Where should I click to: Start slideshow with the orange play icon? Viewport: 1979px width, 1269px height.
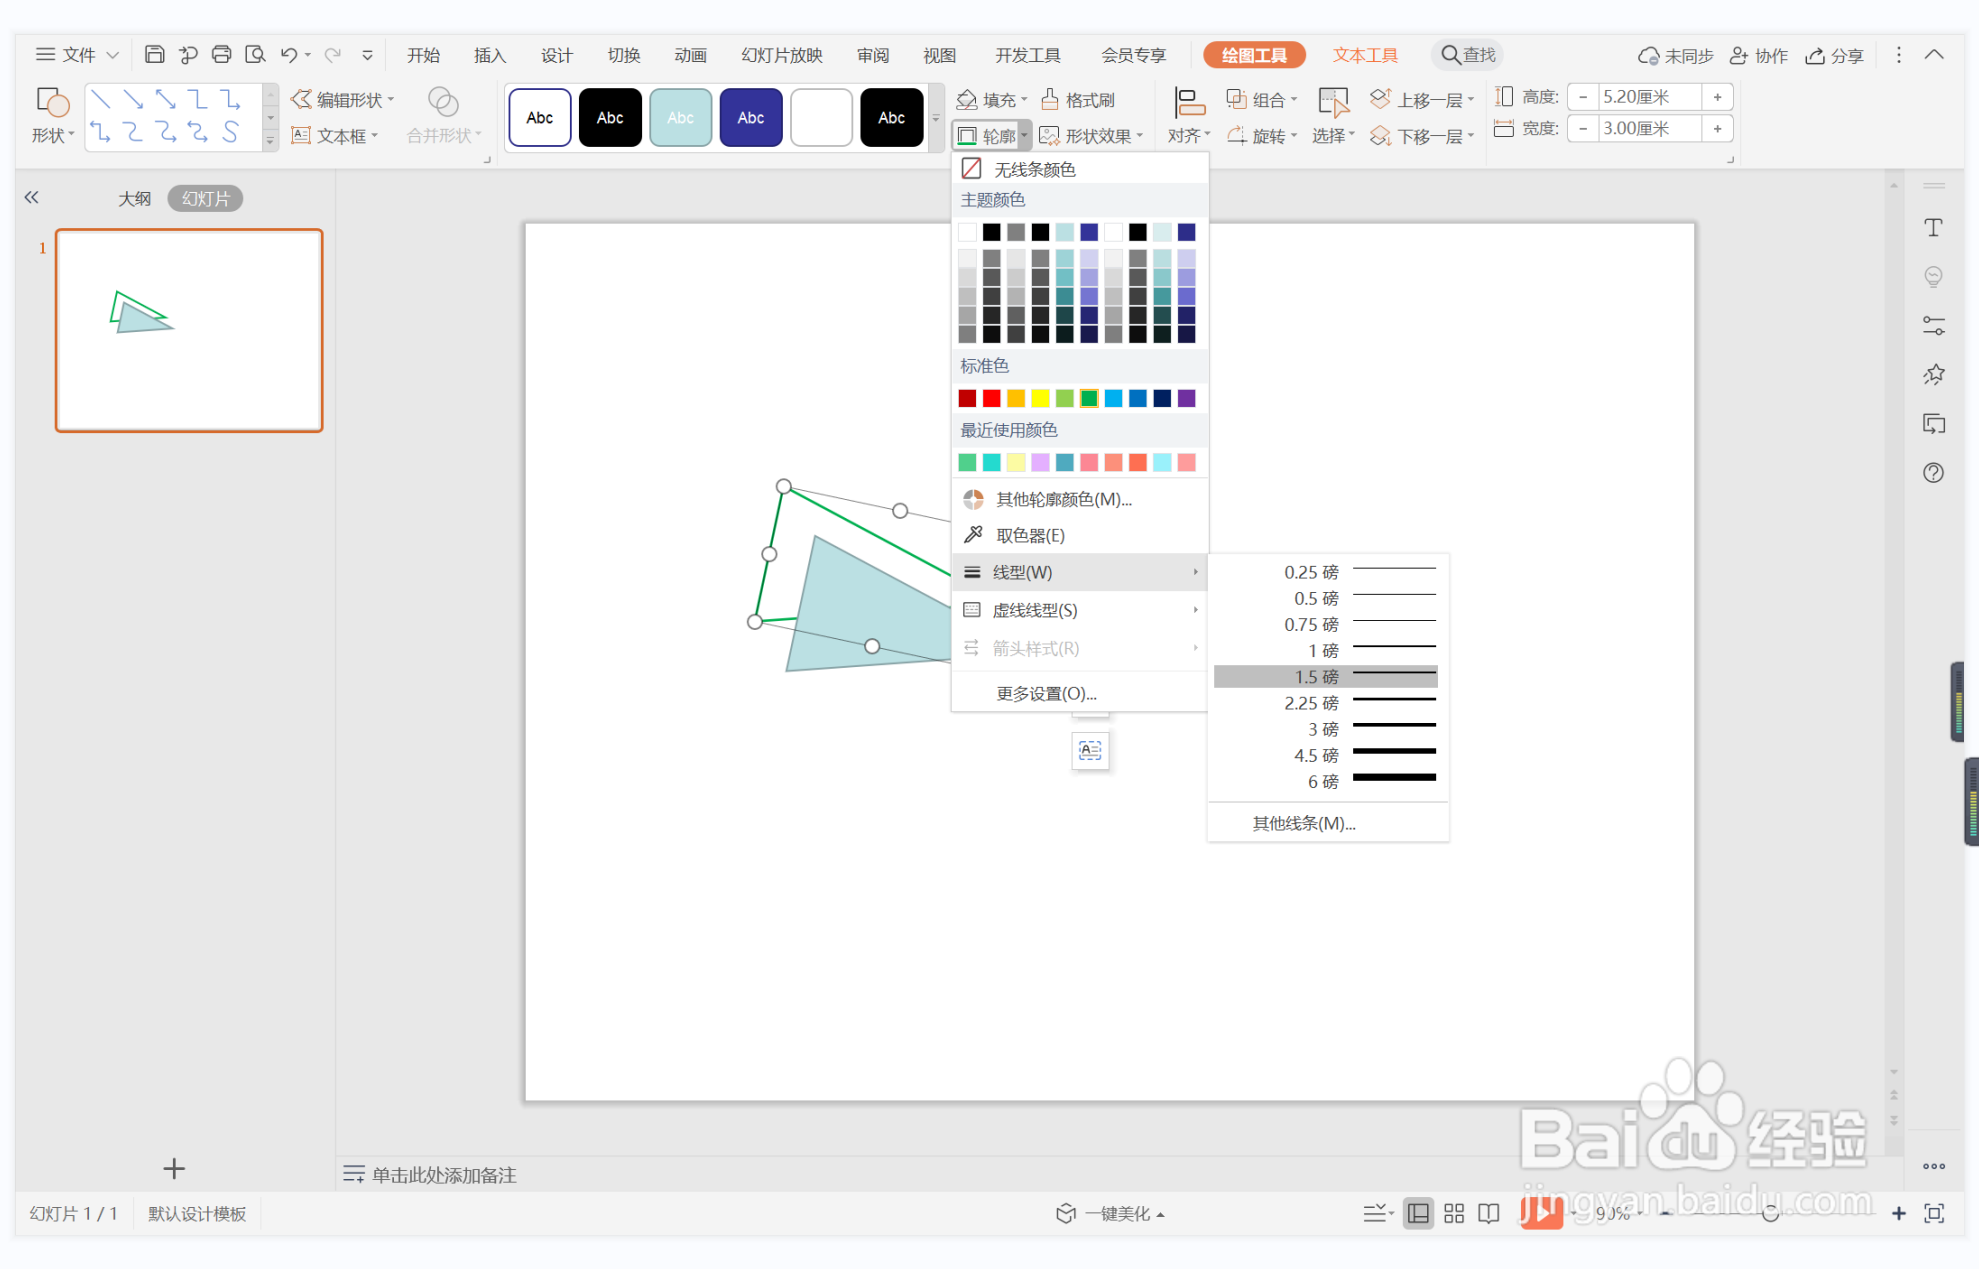click(x=1540, y=1212)
